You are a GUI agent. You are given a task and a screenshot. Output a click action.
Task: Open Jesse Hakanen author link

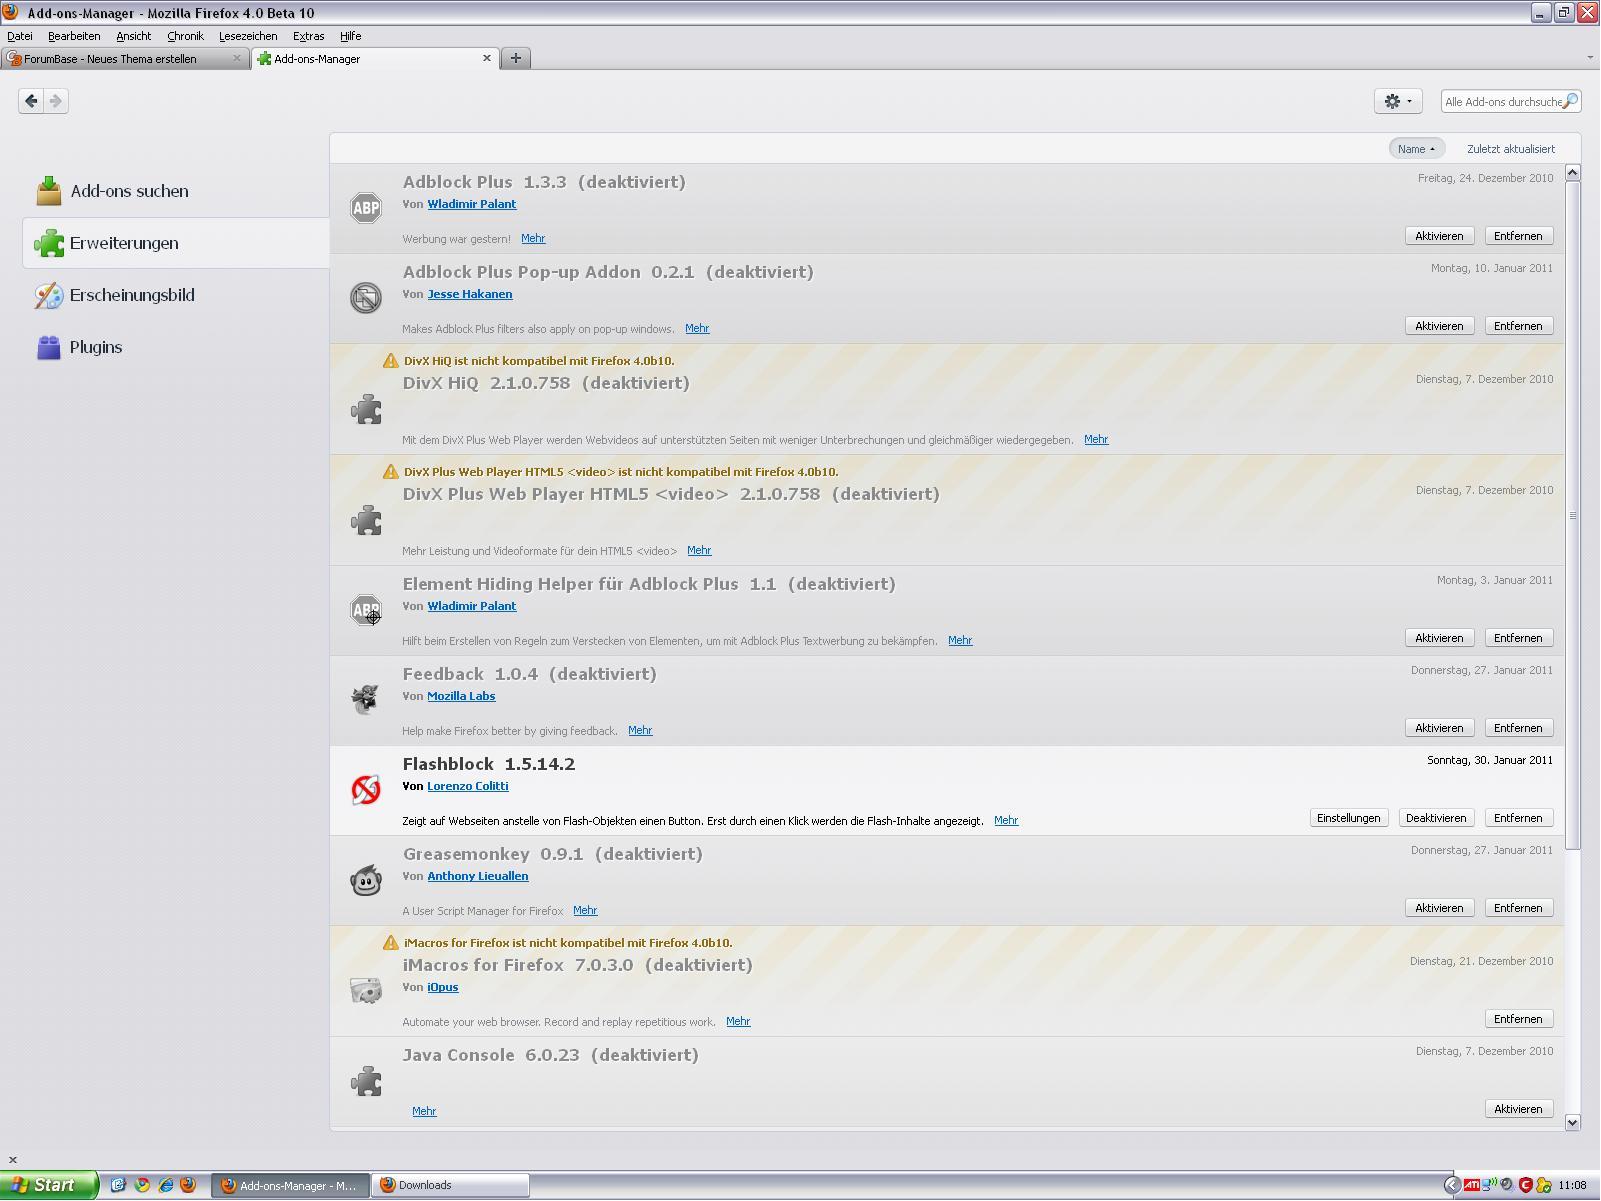[470, 294]
